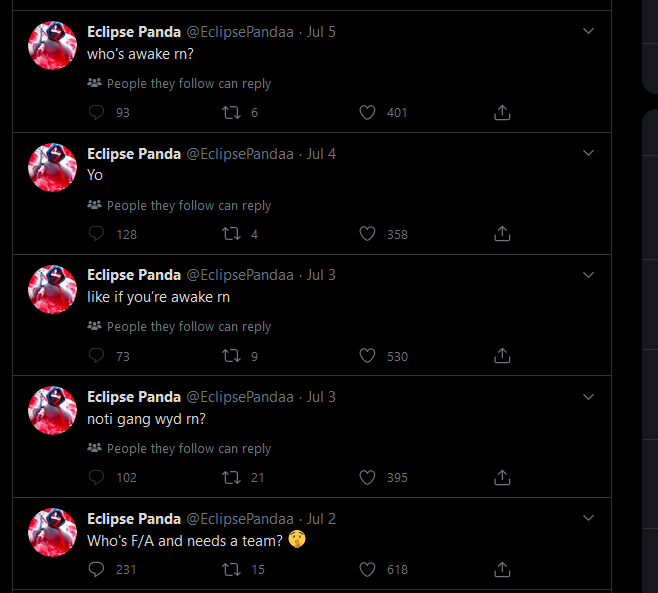Reply to the "Who's F/A" tweet
The width and height of the screenshot is (658, 593).
(x=96, y=569)
